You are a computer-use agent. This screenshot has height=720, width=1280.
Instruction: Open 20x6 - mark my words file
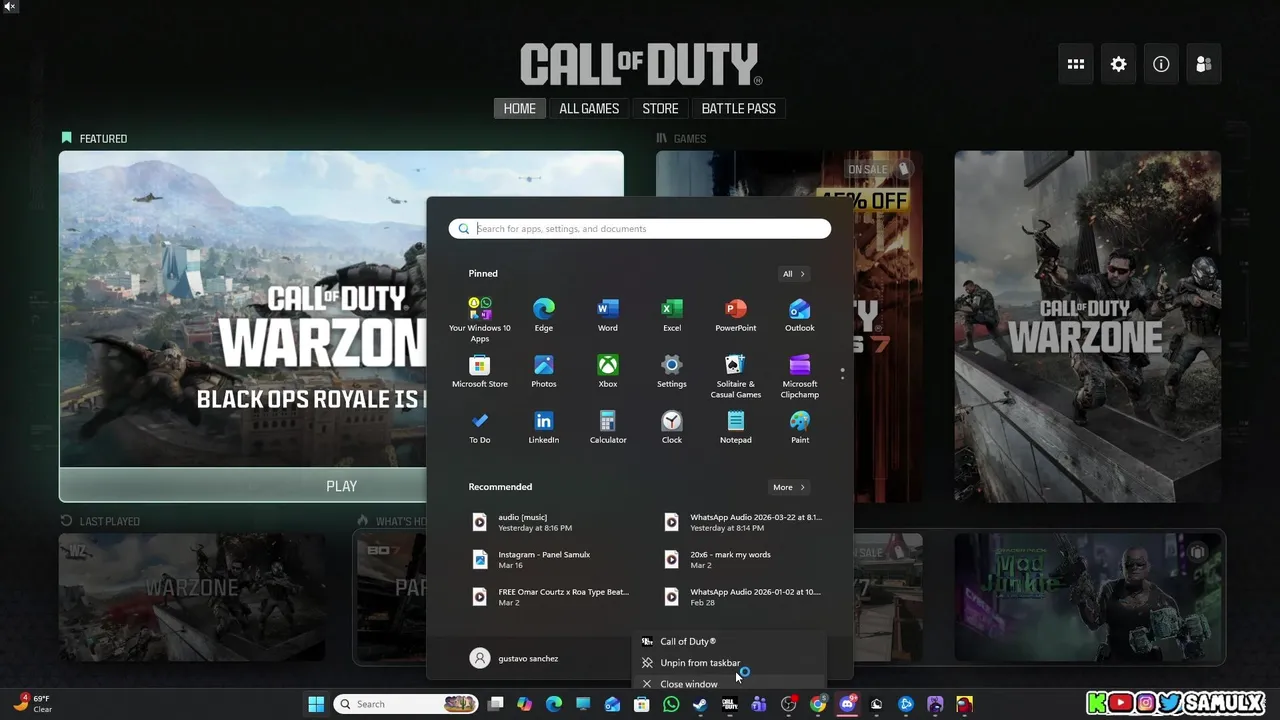coord(744,559)
